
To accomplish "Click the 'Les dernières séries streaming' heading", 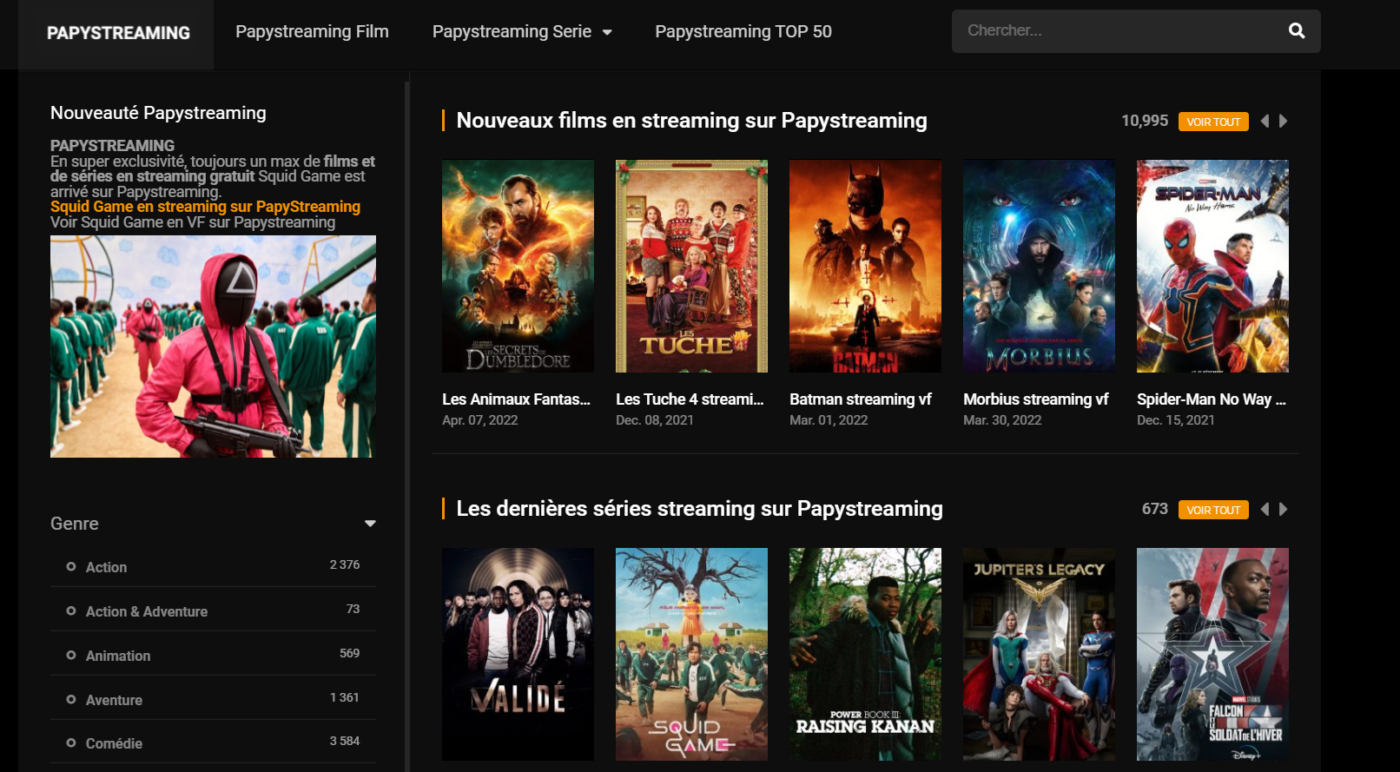I will tap(699, 508).
